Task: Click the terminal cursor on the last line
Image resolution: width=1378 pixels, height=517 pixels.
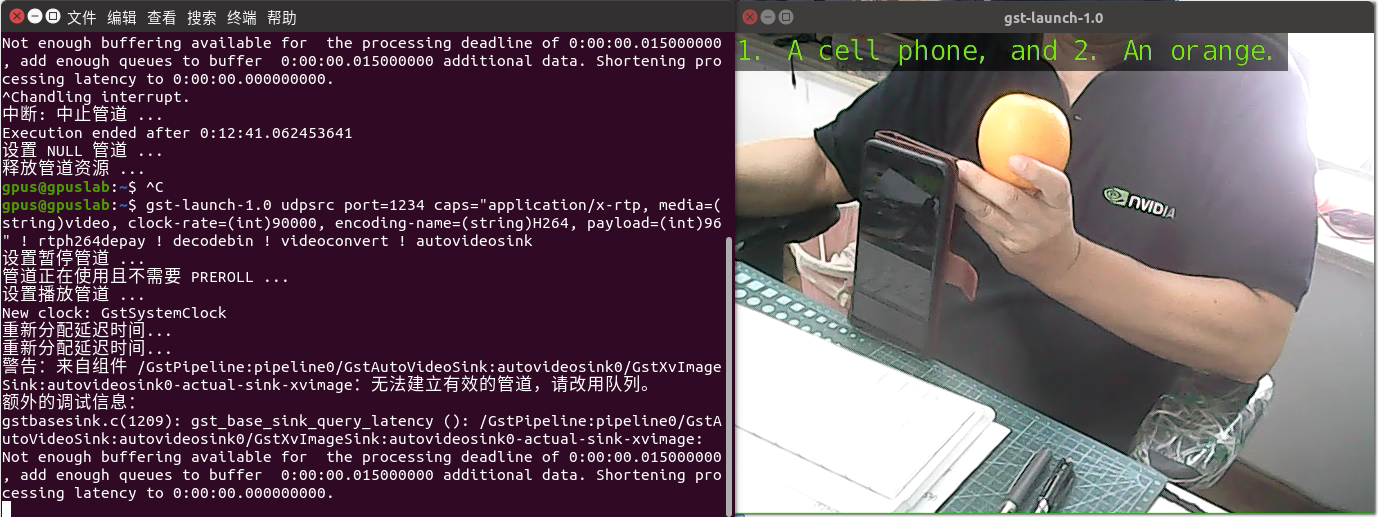Action: point(7,510)
